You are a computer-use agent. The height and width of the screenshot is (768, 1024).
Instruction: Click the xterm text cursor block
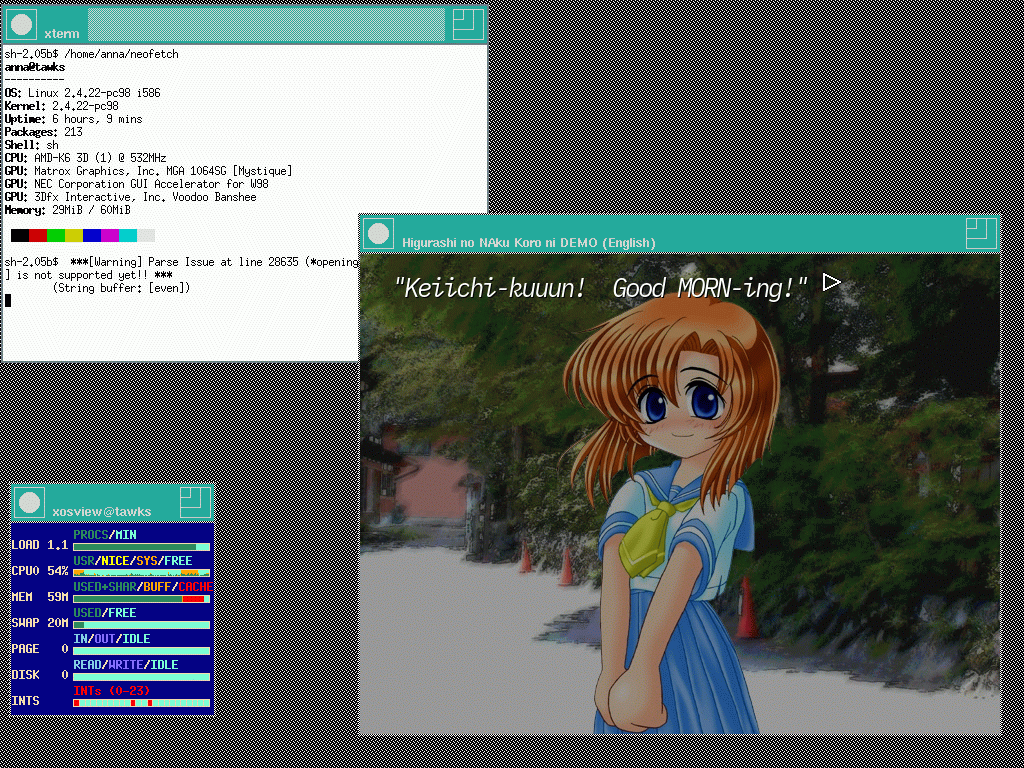[8, 300]
